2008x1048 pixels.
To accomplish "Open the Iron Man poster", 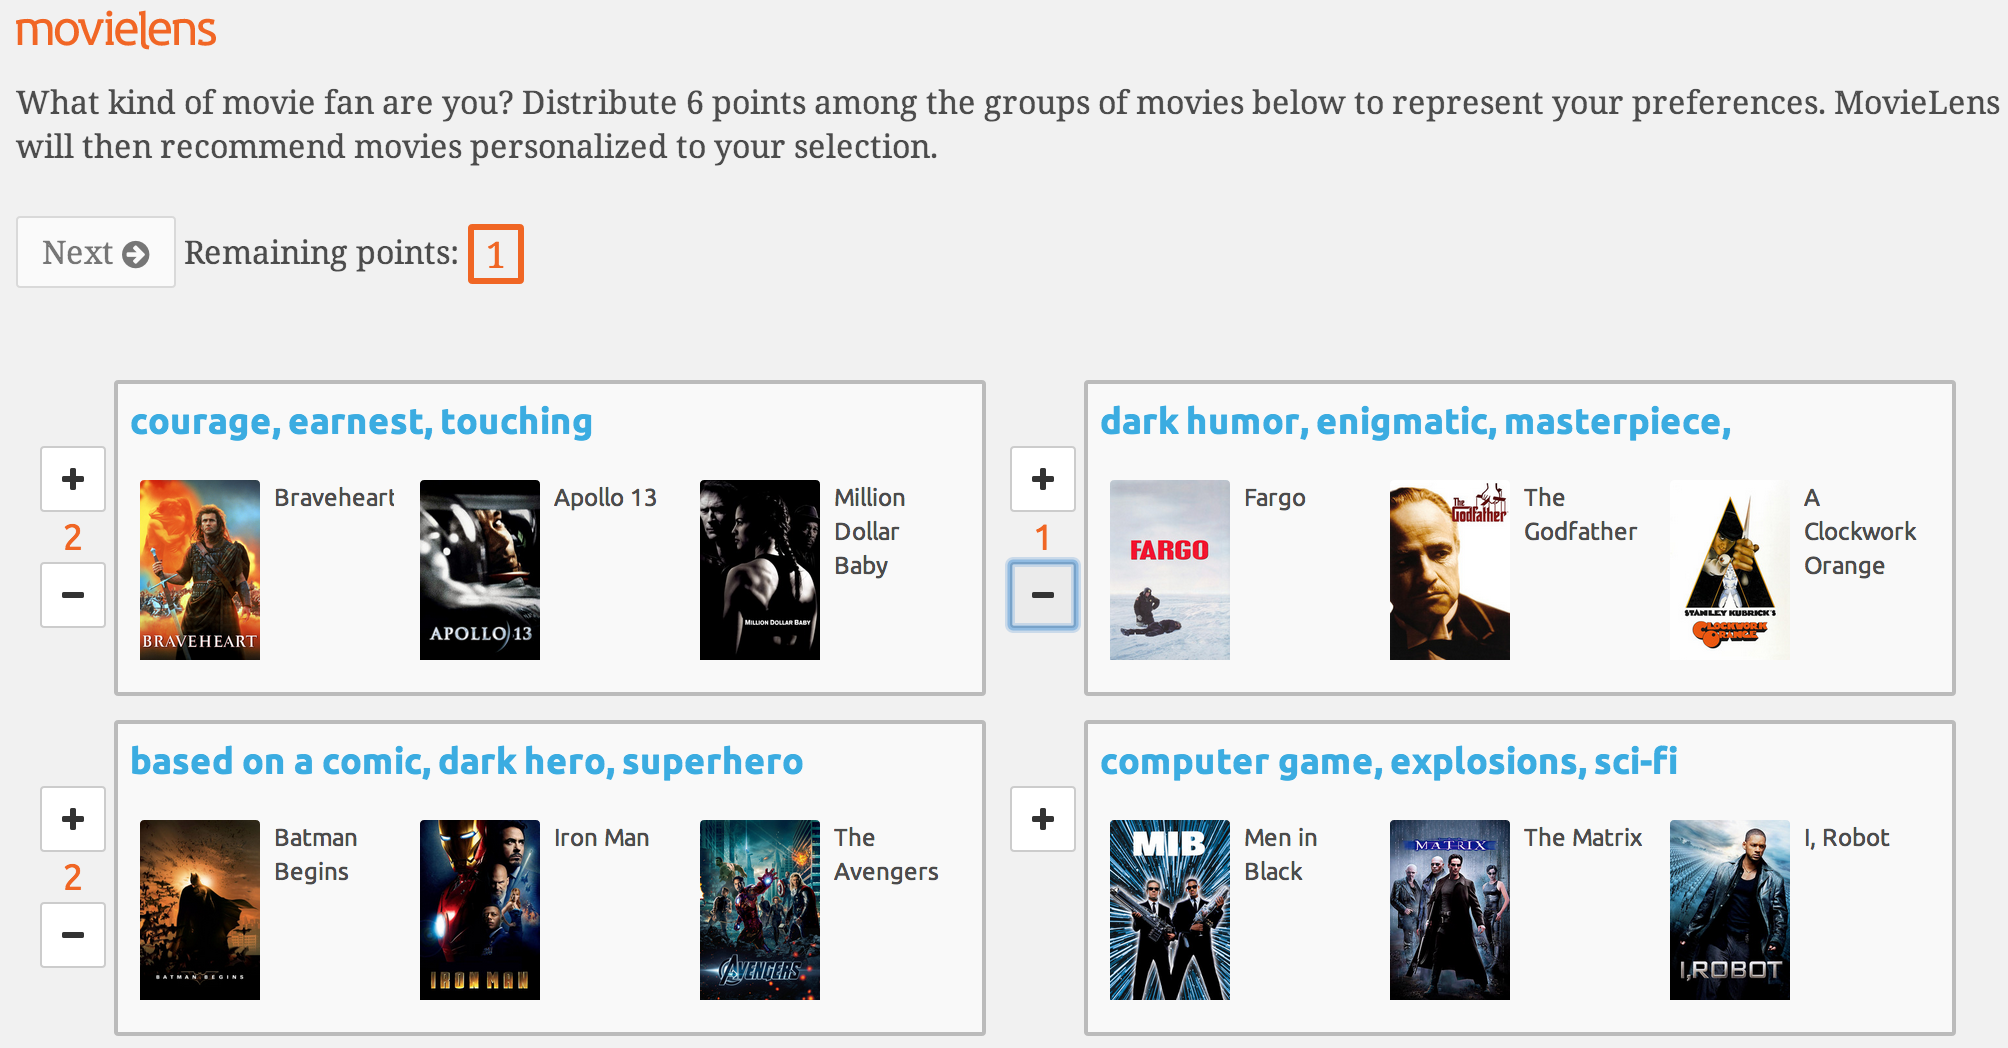I will 480,910.
